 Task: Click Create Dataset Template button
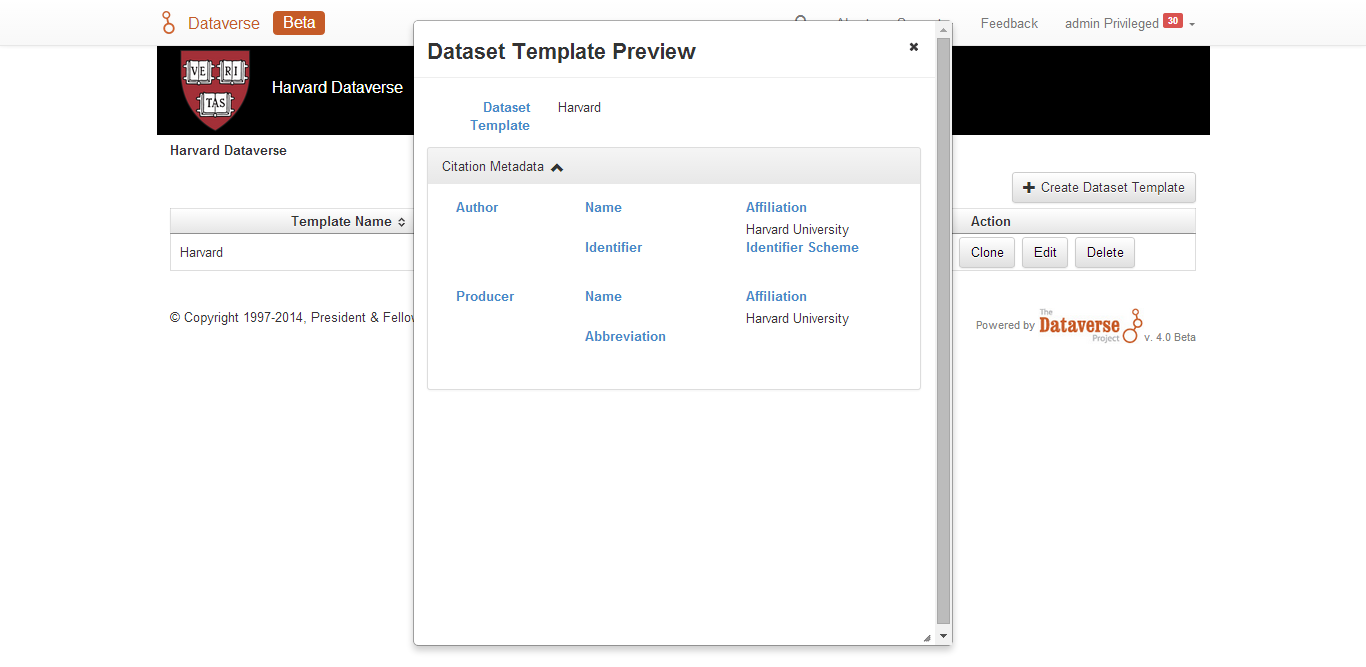(1104, 187)
